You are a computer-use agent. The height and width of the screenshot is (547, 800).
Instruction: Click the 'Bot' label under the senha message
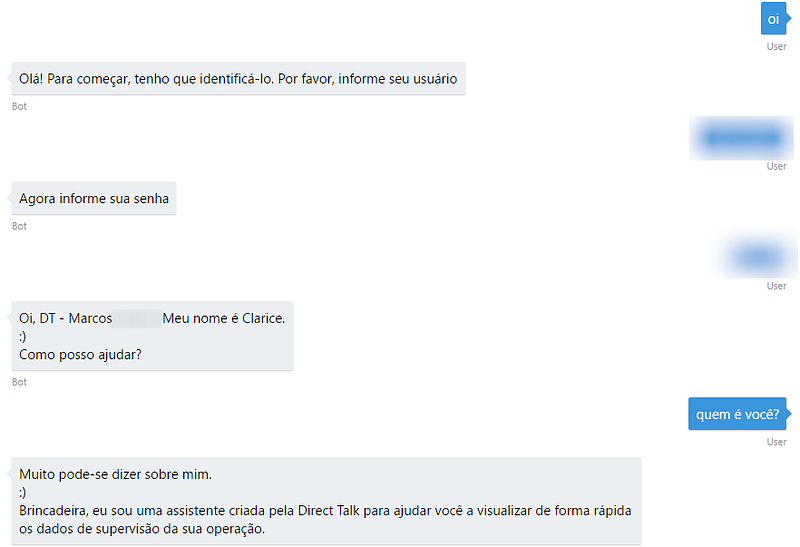pos(19,226)
